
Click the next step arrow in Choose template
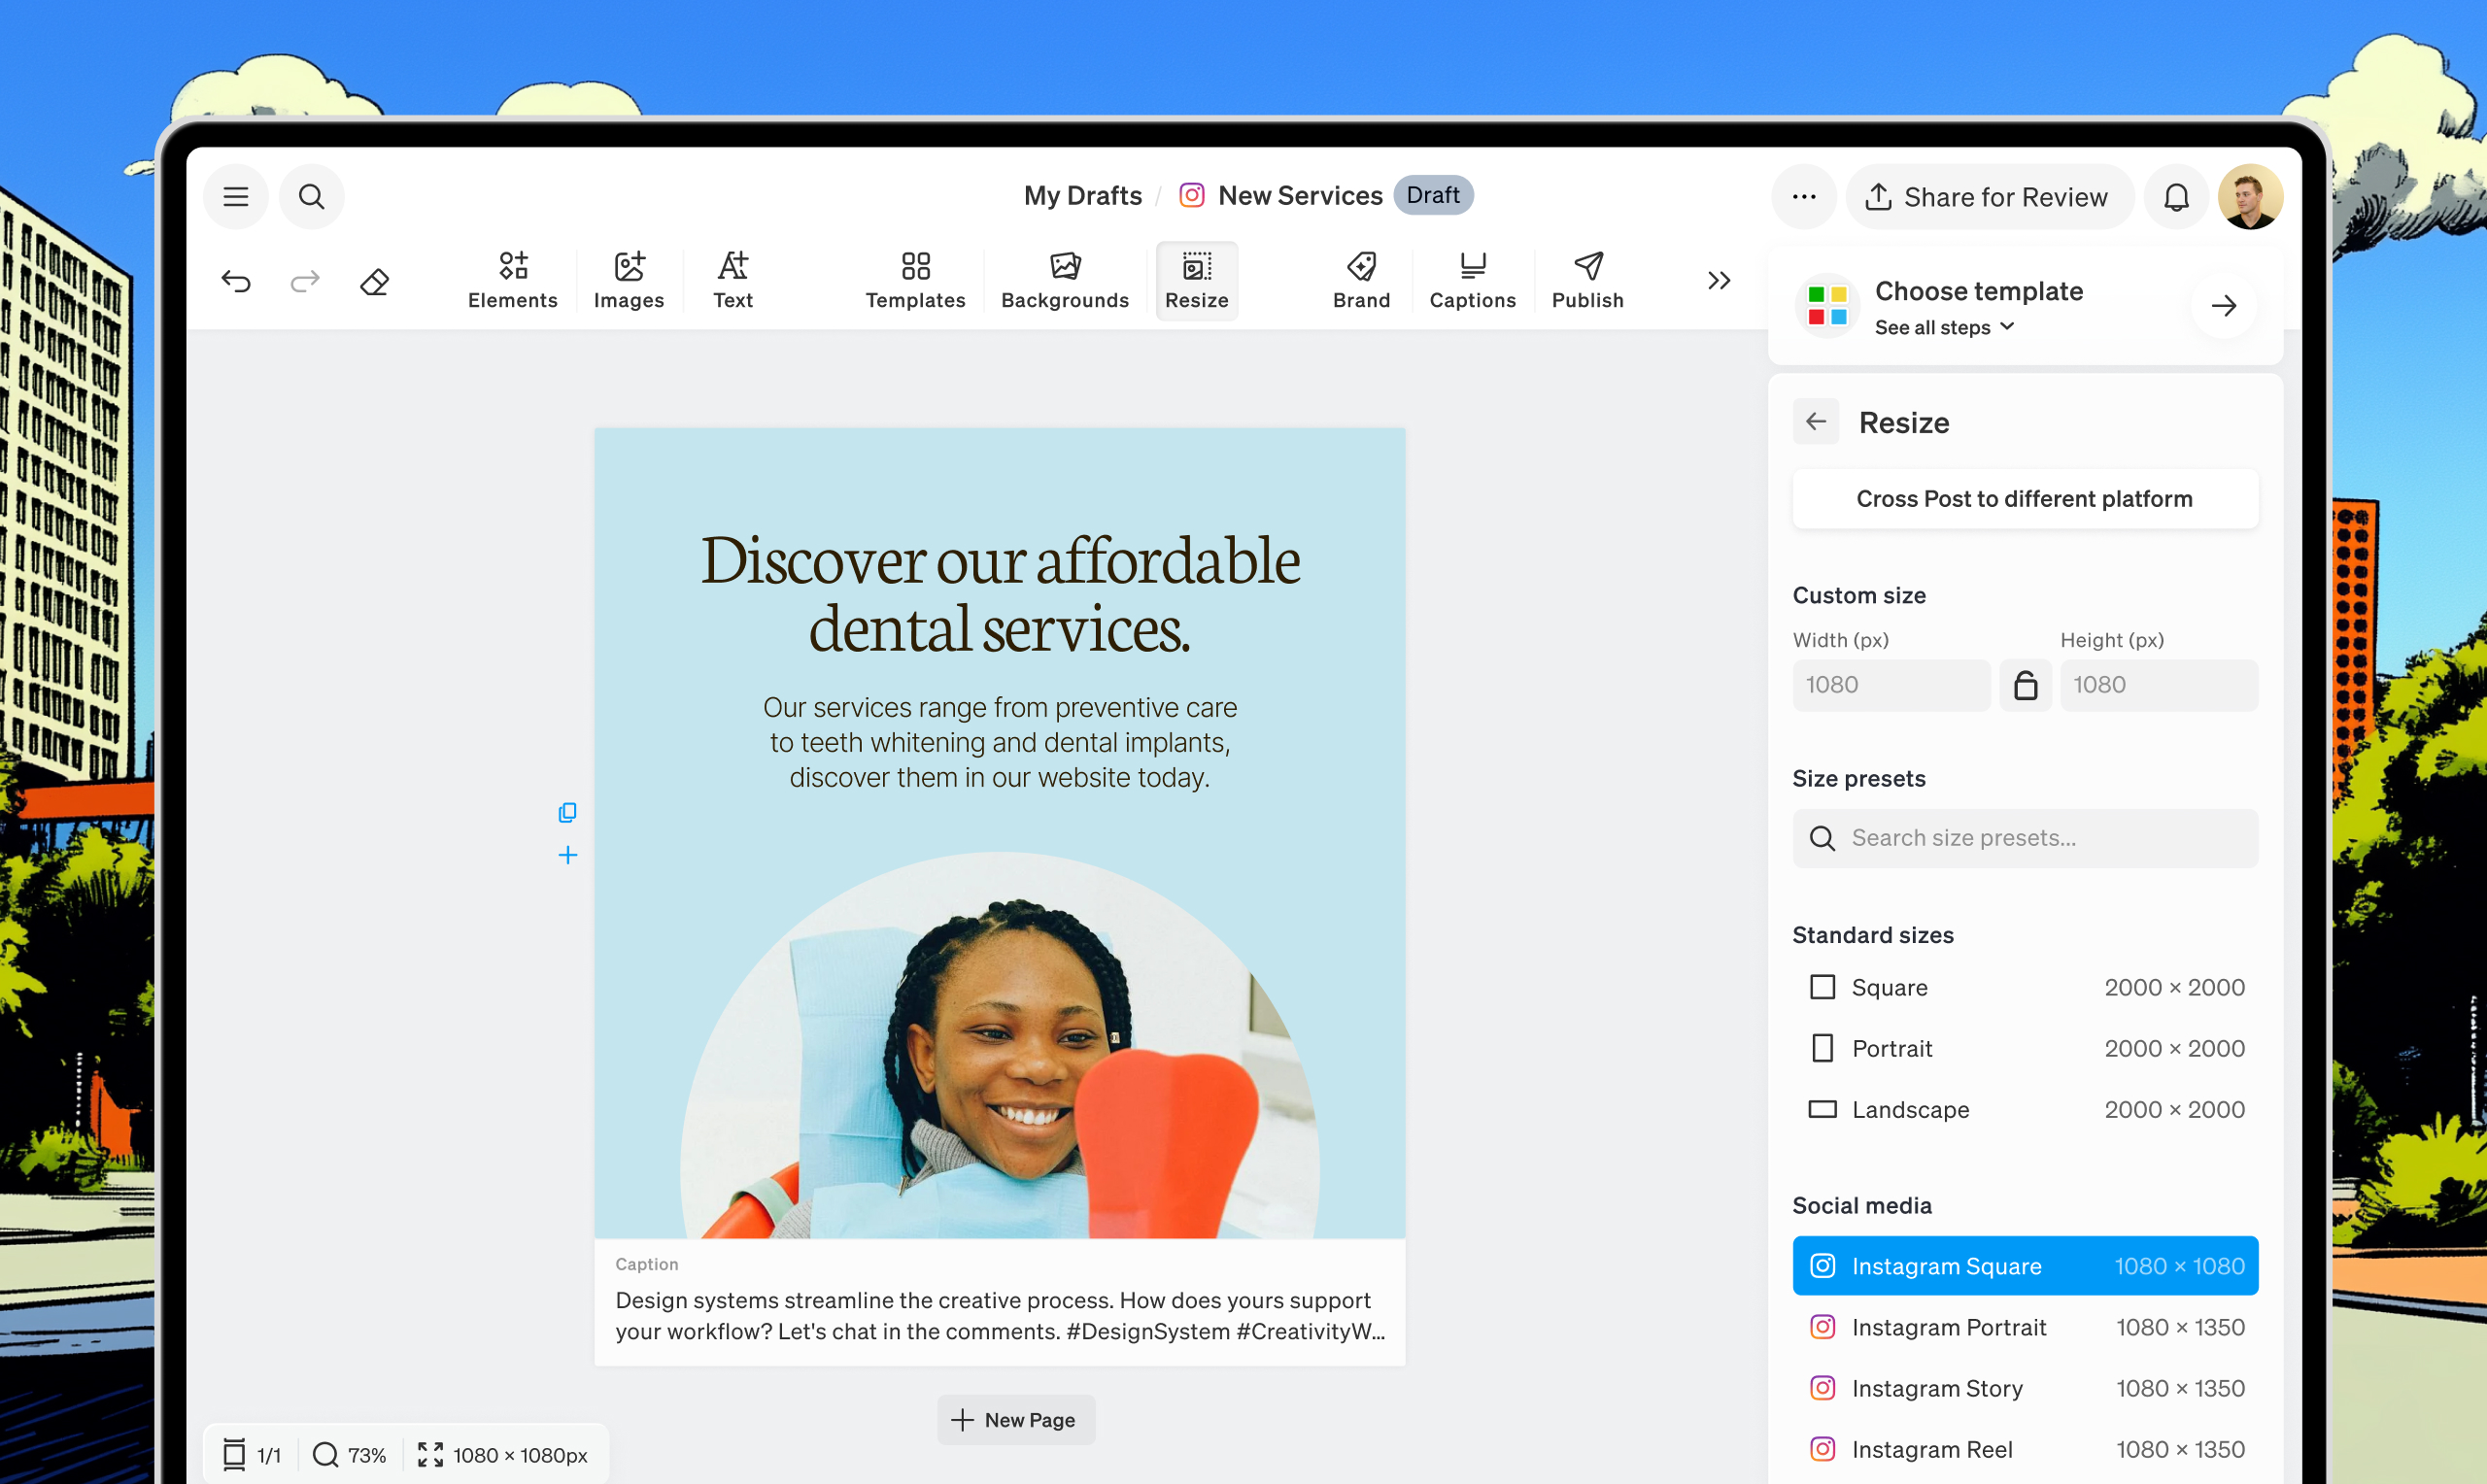click(2224, 306)
